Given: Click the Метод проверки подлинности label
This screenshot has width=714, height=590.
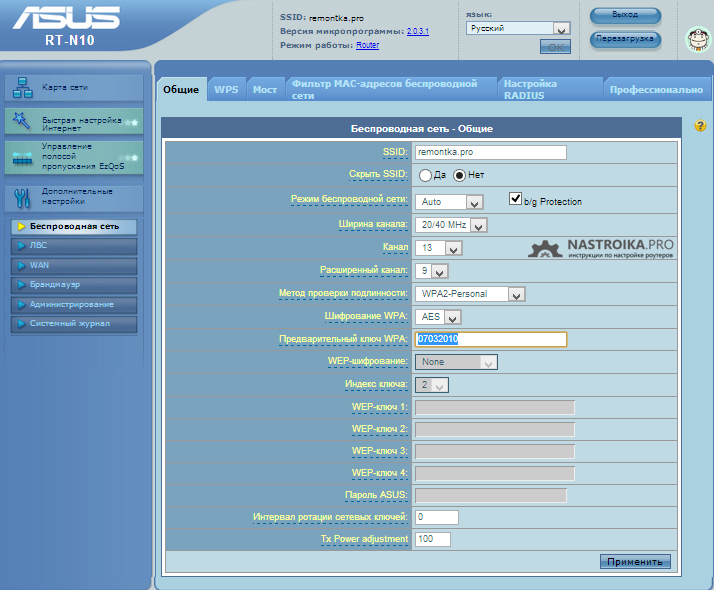Looking at the screenshot, I should (343, 293).
